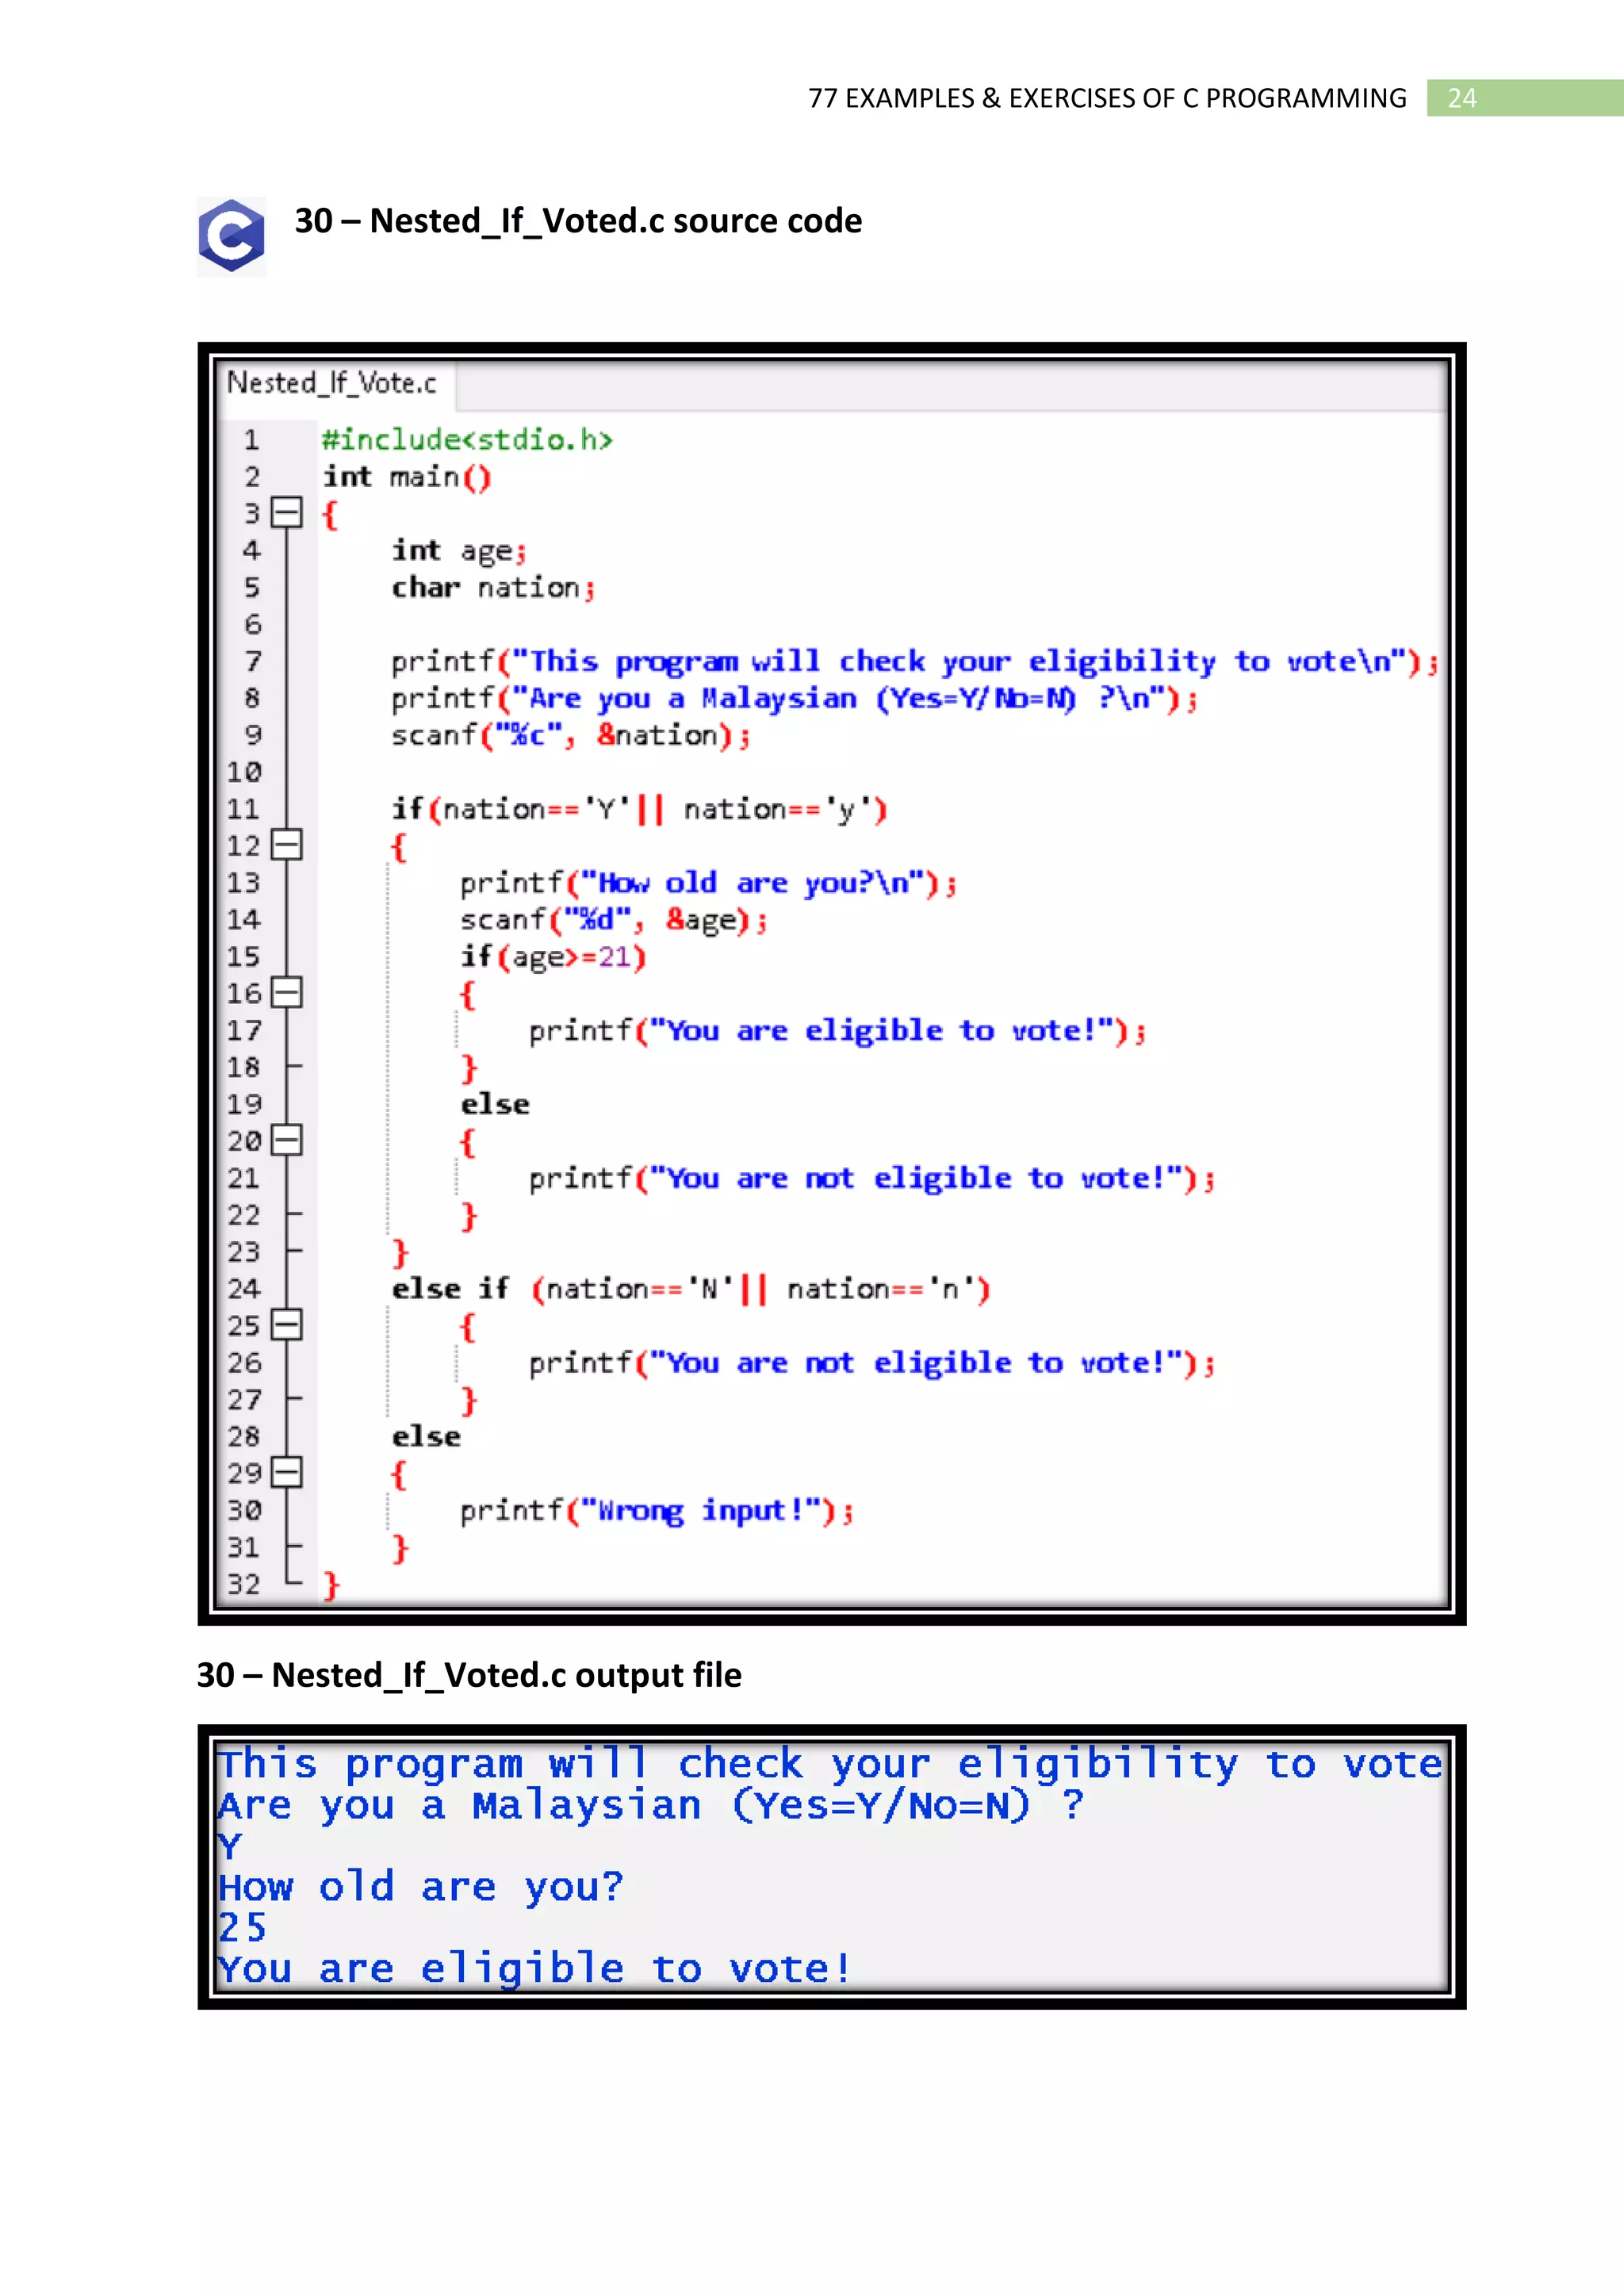This screenshot has width=1624, height=2296.
Task: Click the 'if(age>=21)' line
Action: (553, 957)
